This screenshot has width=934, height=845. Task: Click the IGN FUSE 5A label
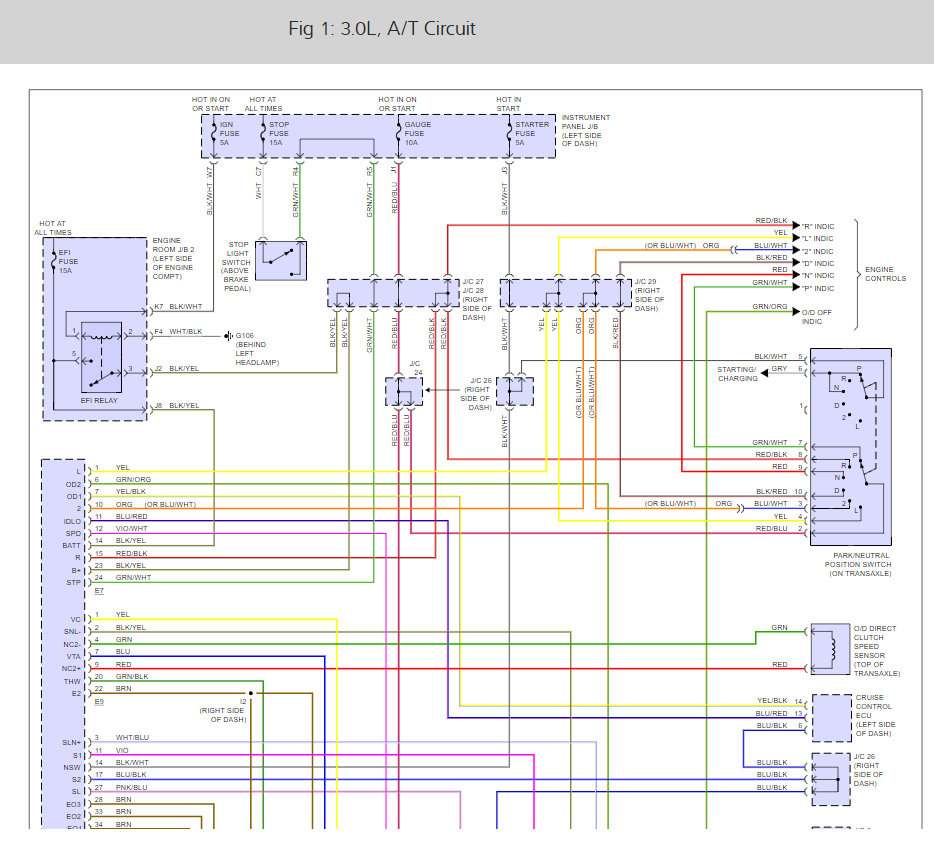click(229, 134)
